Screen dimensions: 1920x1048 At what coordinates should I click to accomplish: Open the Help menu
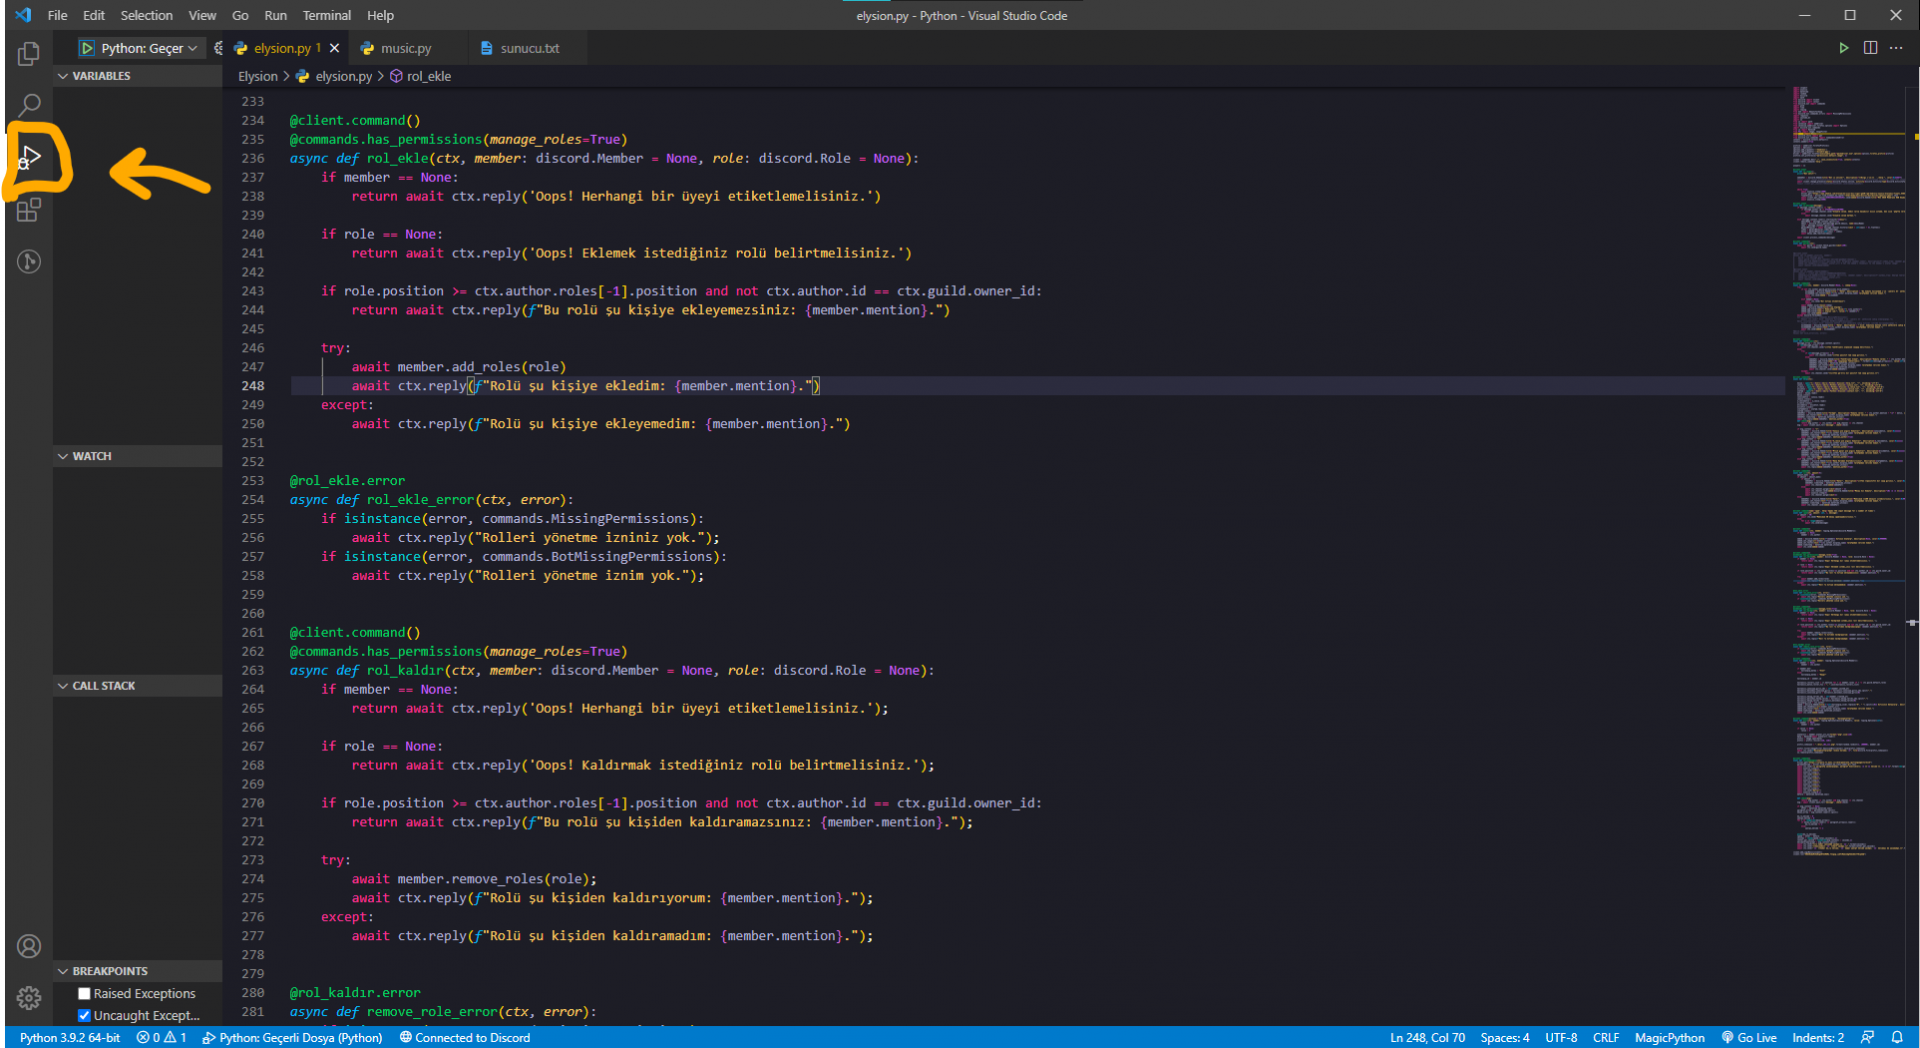[x=380, y=15]
